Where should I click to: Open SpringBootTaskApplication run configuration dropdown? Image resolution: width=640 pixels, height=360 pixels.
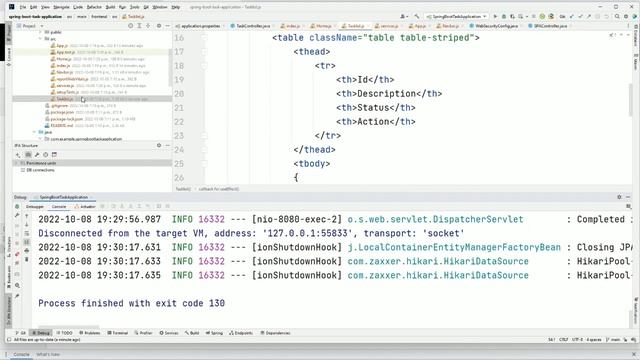[x=456, y=16]
